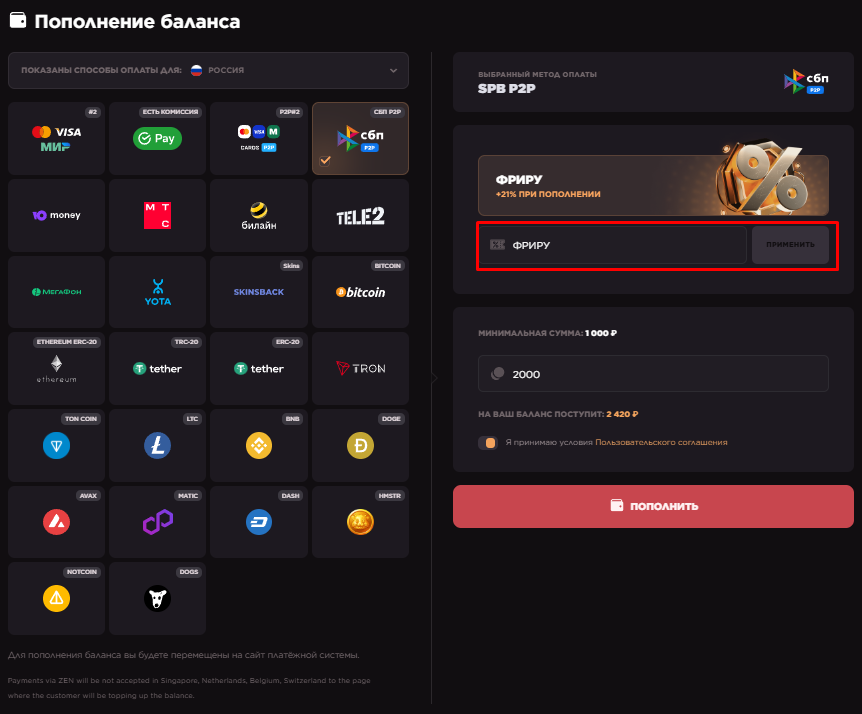The height and width of the screenshot is (714, 862).
Task: Pick the TON Coin payment method
Action: click(x=56, y=445)
